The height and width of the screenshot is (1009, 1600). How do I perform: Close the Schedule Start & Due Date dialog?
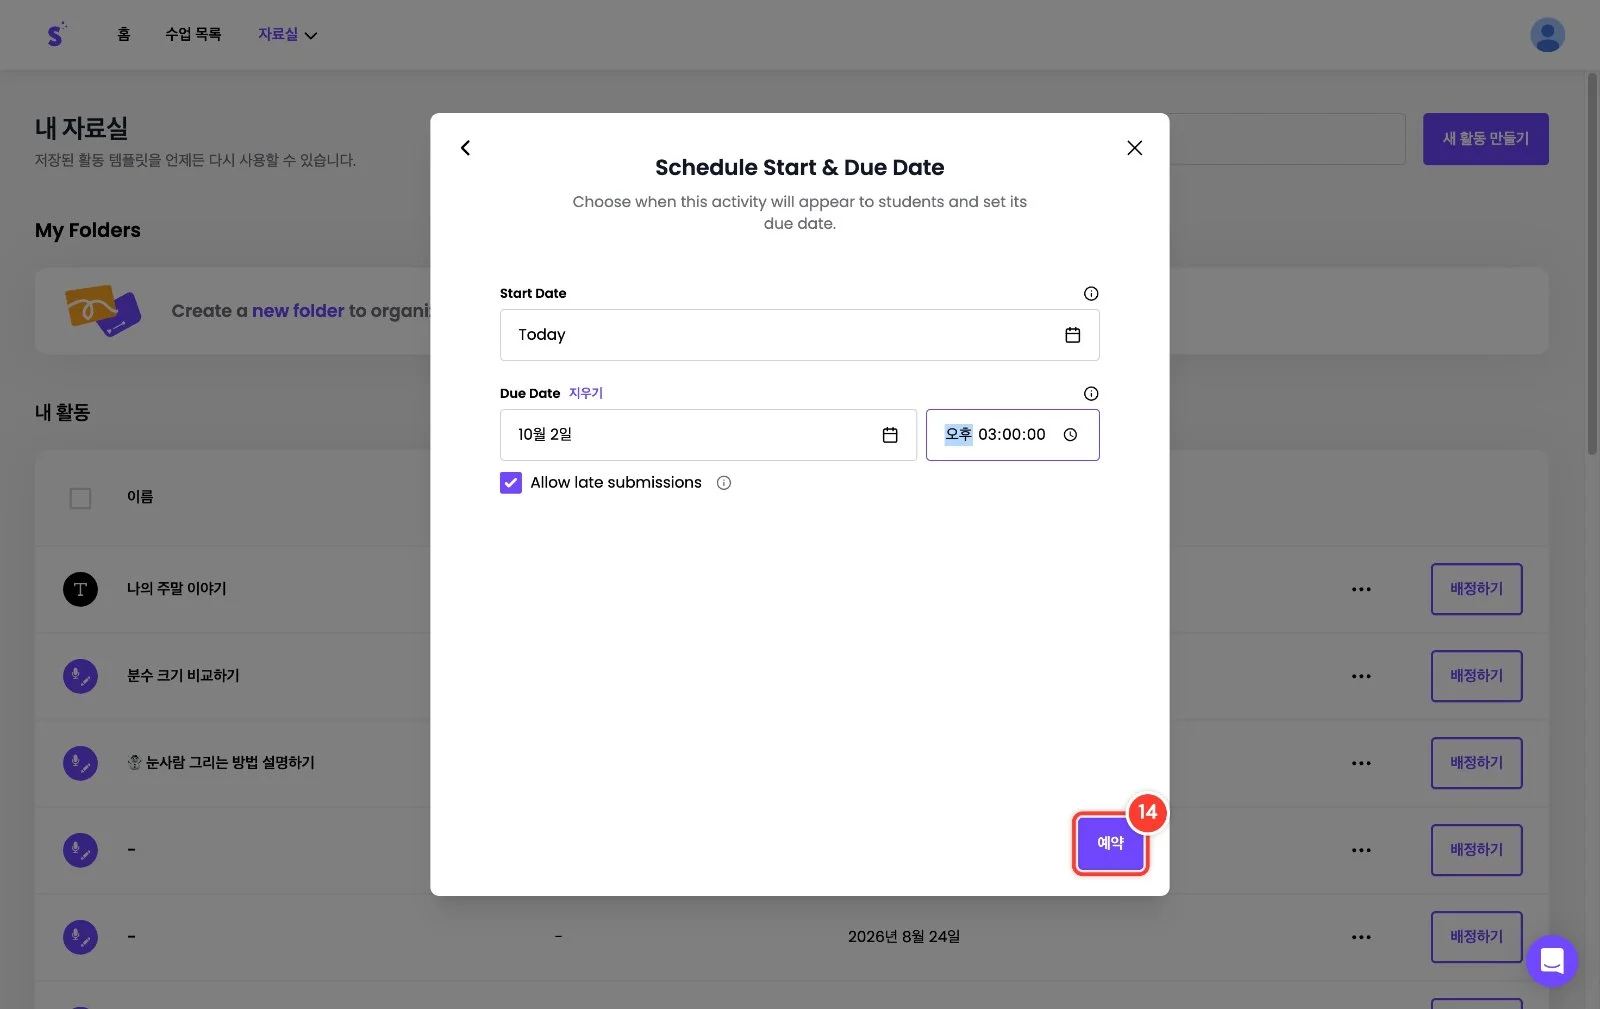1134,148
